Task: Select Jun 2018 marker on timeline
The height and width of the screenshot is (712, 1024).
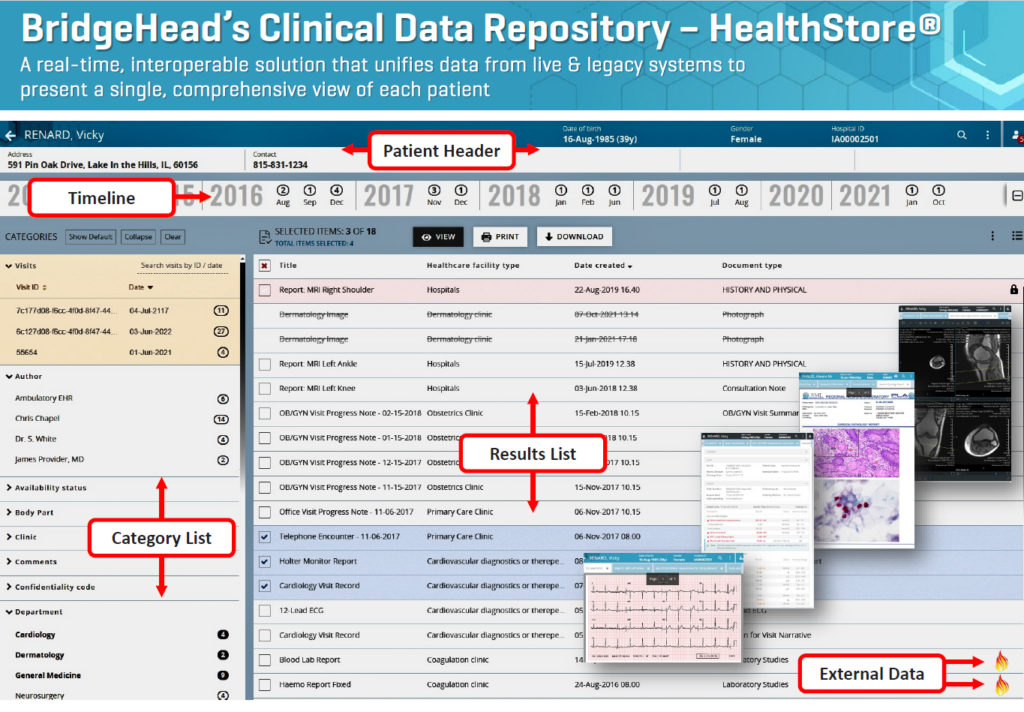Action: 615,195
